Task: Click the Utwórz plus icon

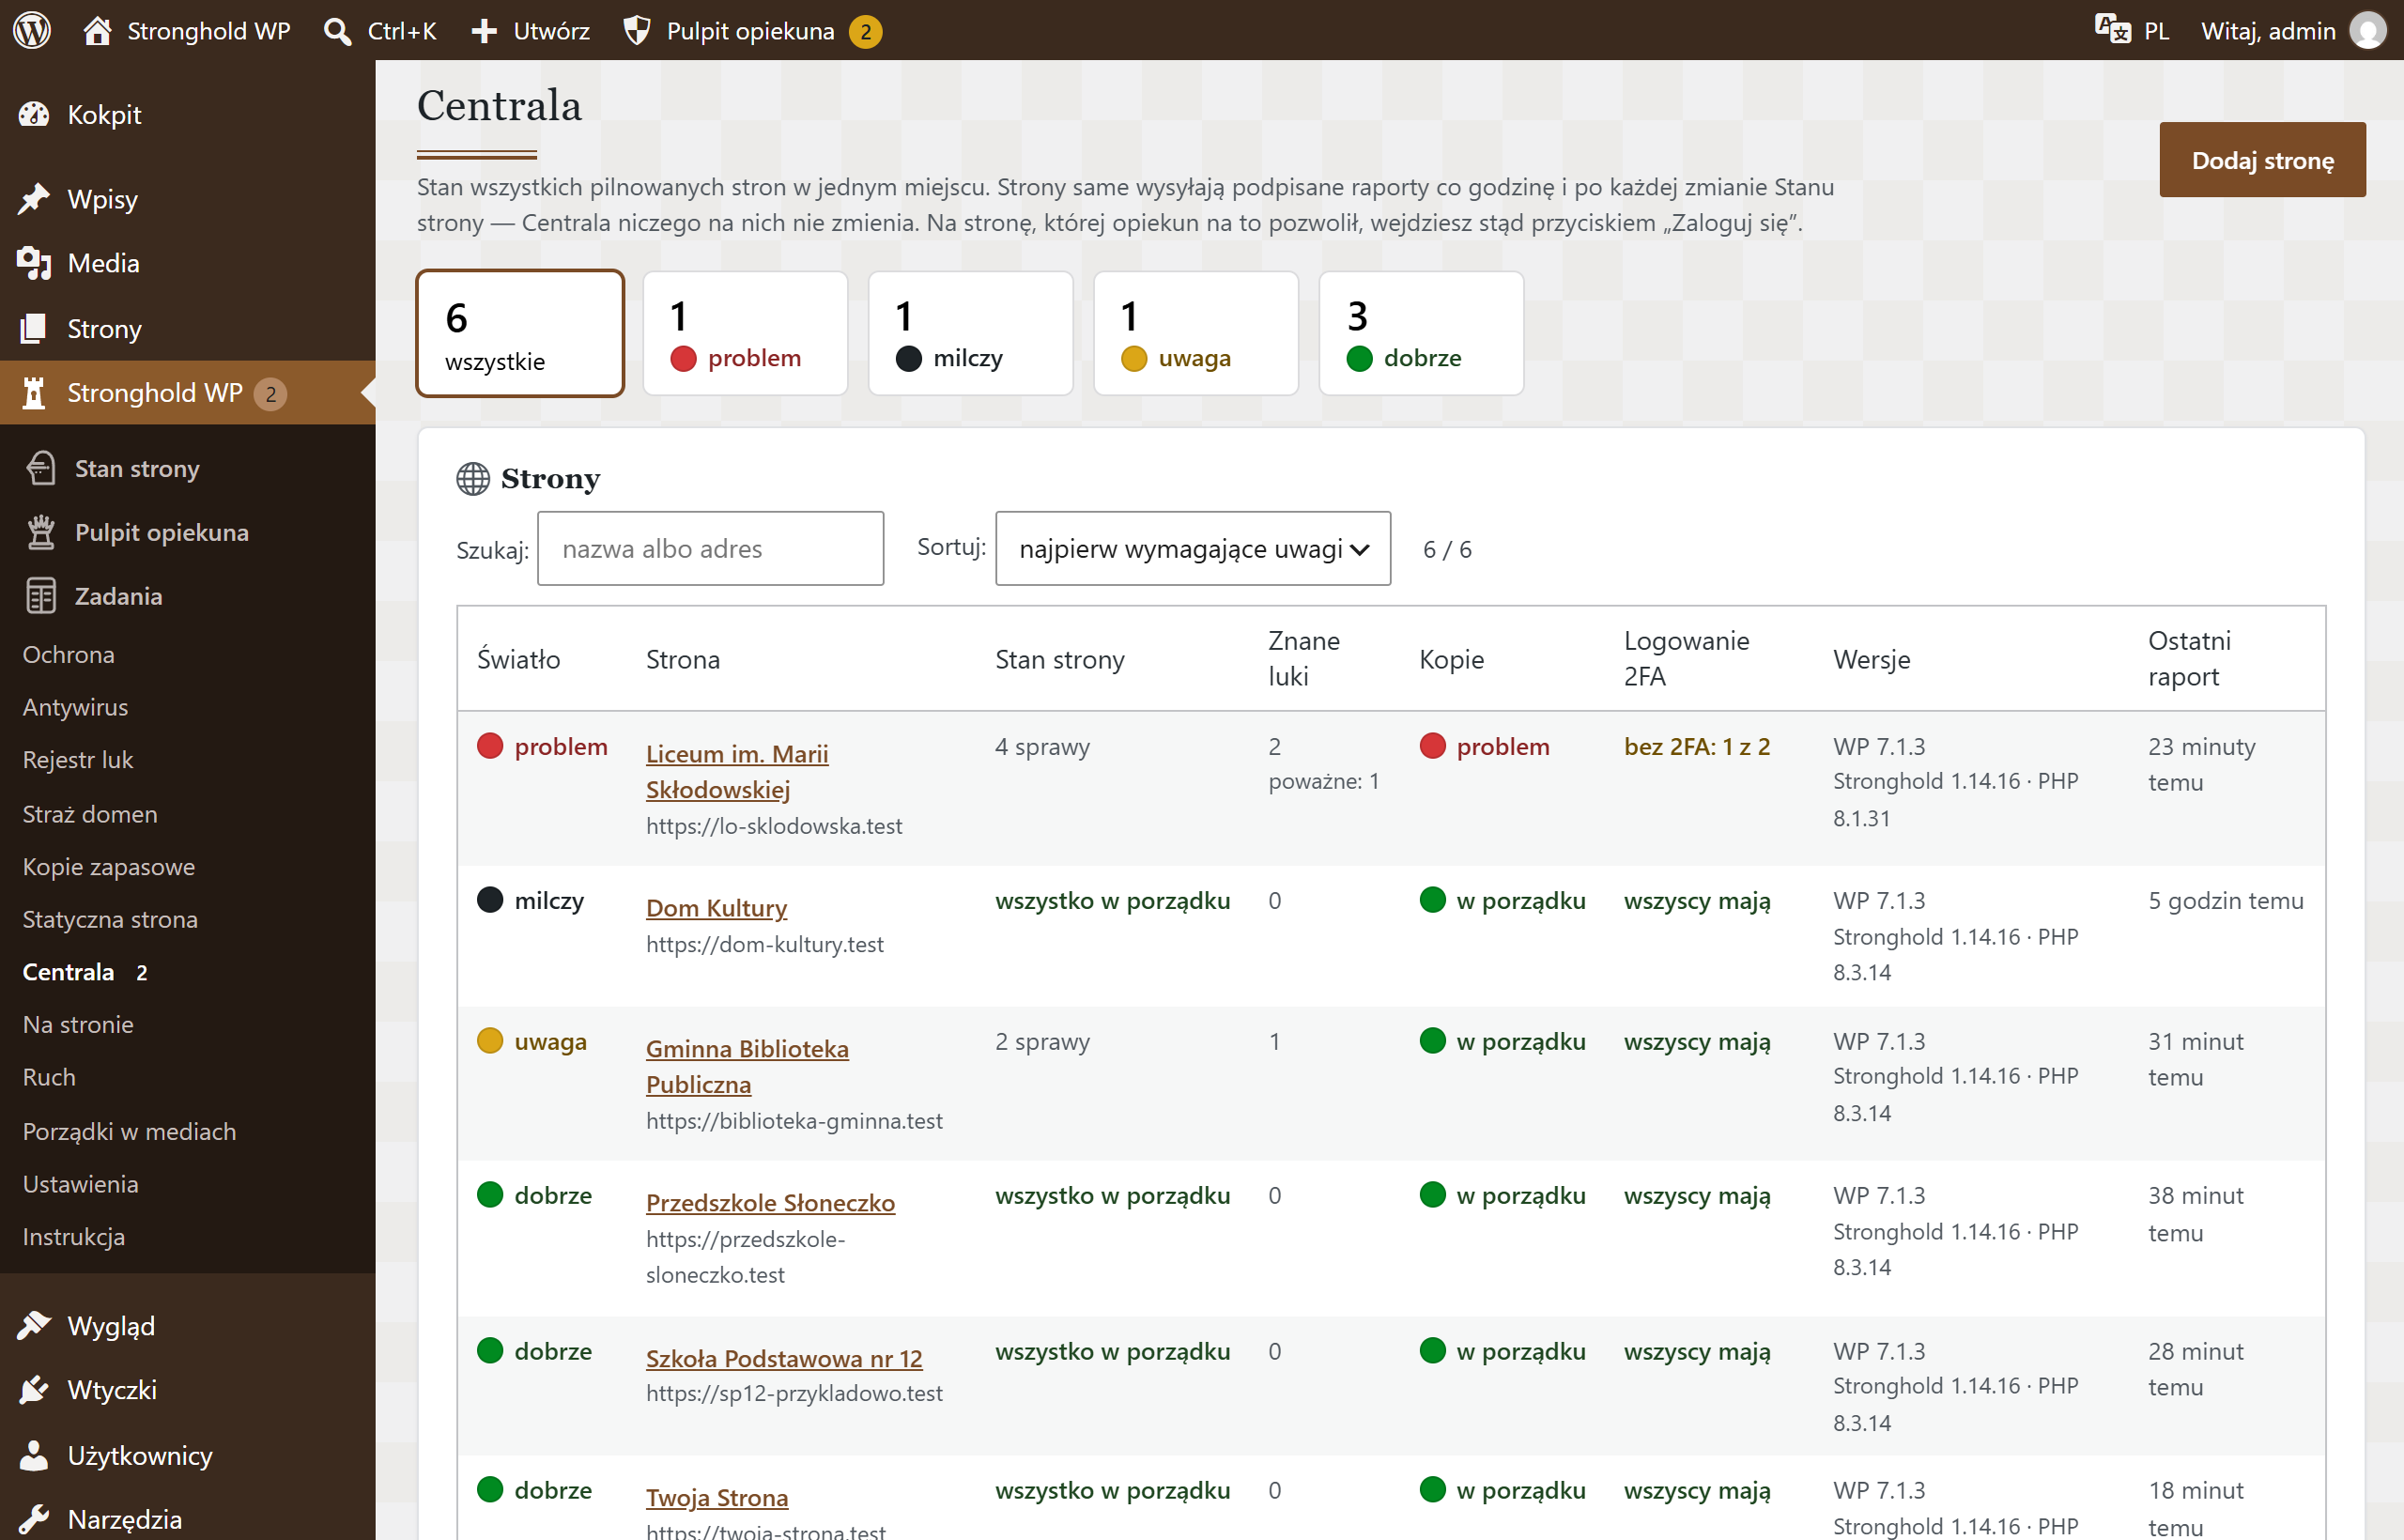Action: (484, 31)
